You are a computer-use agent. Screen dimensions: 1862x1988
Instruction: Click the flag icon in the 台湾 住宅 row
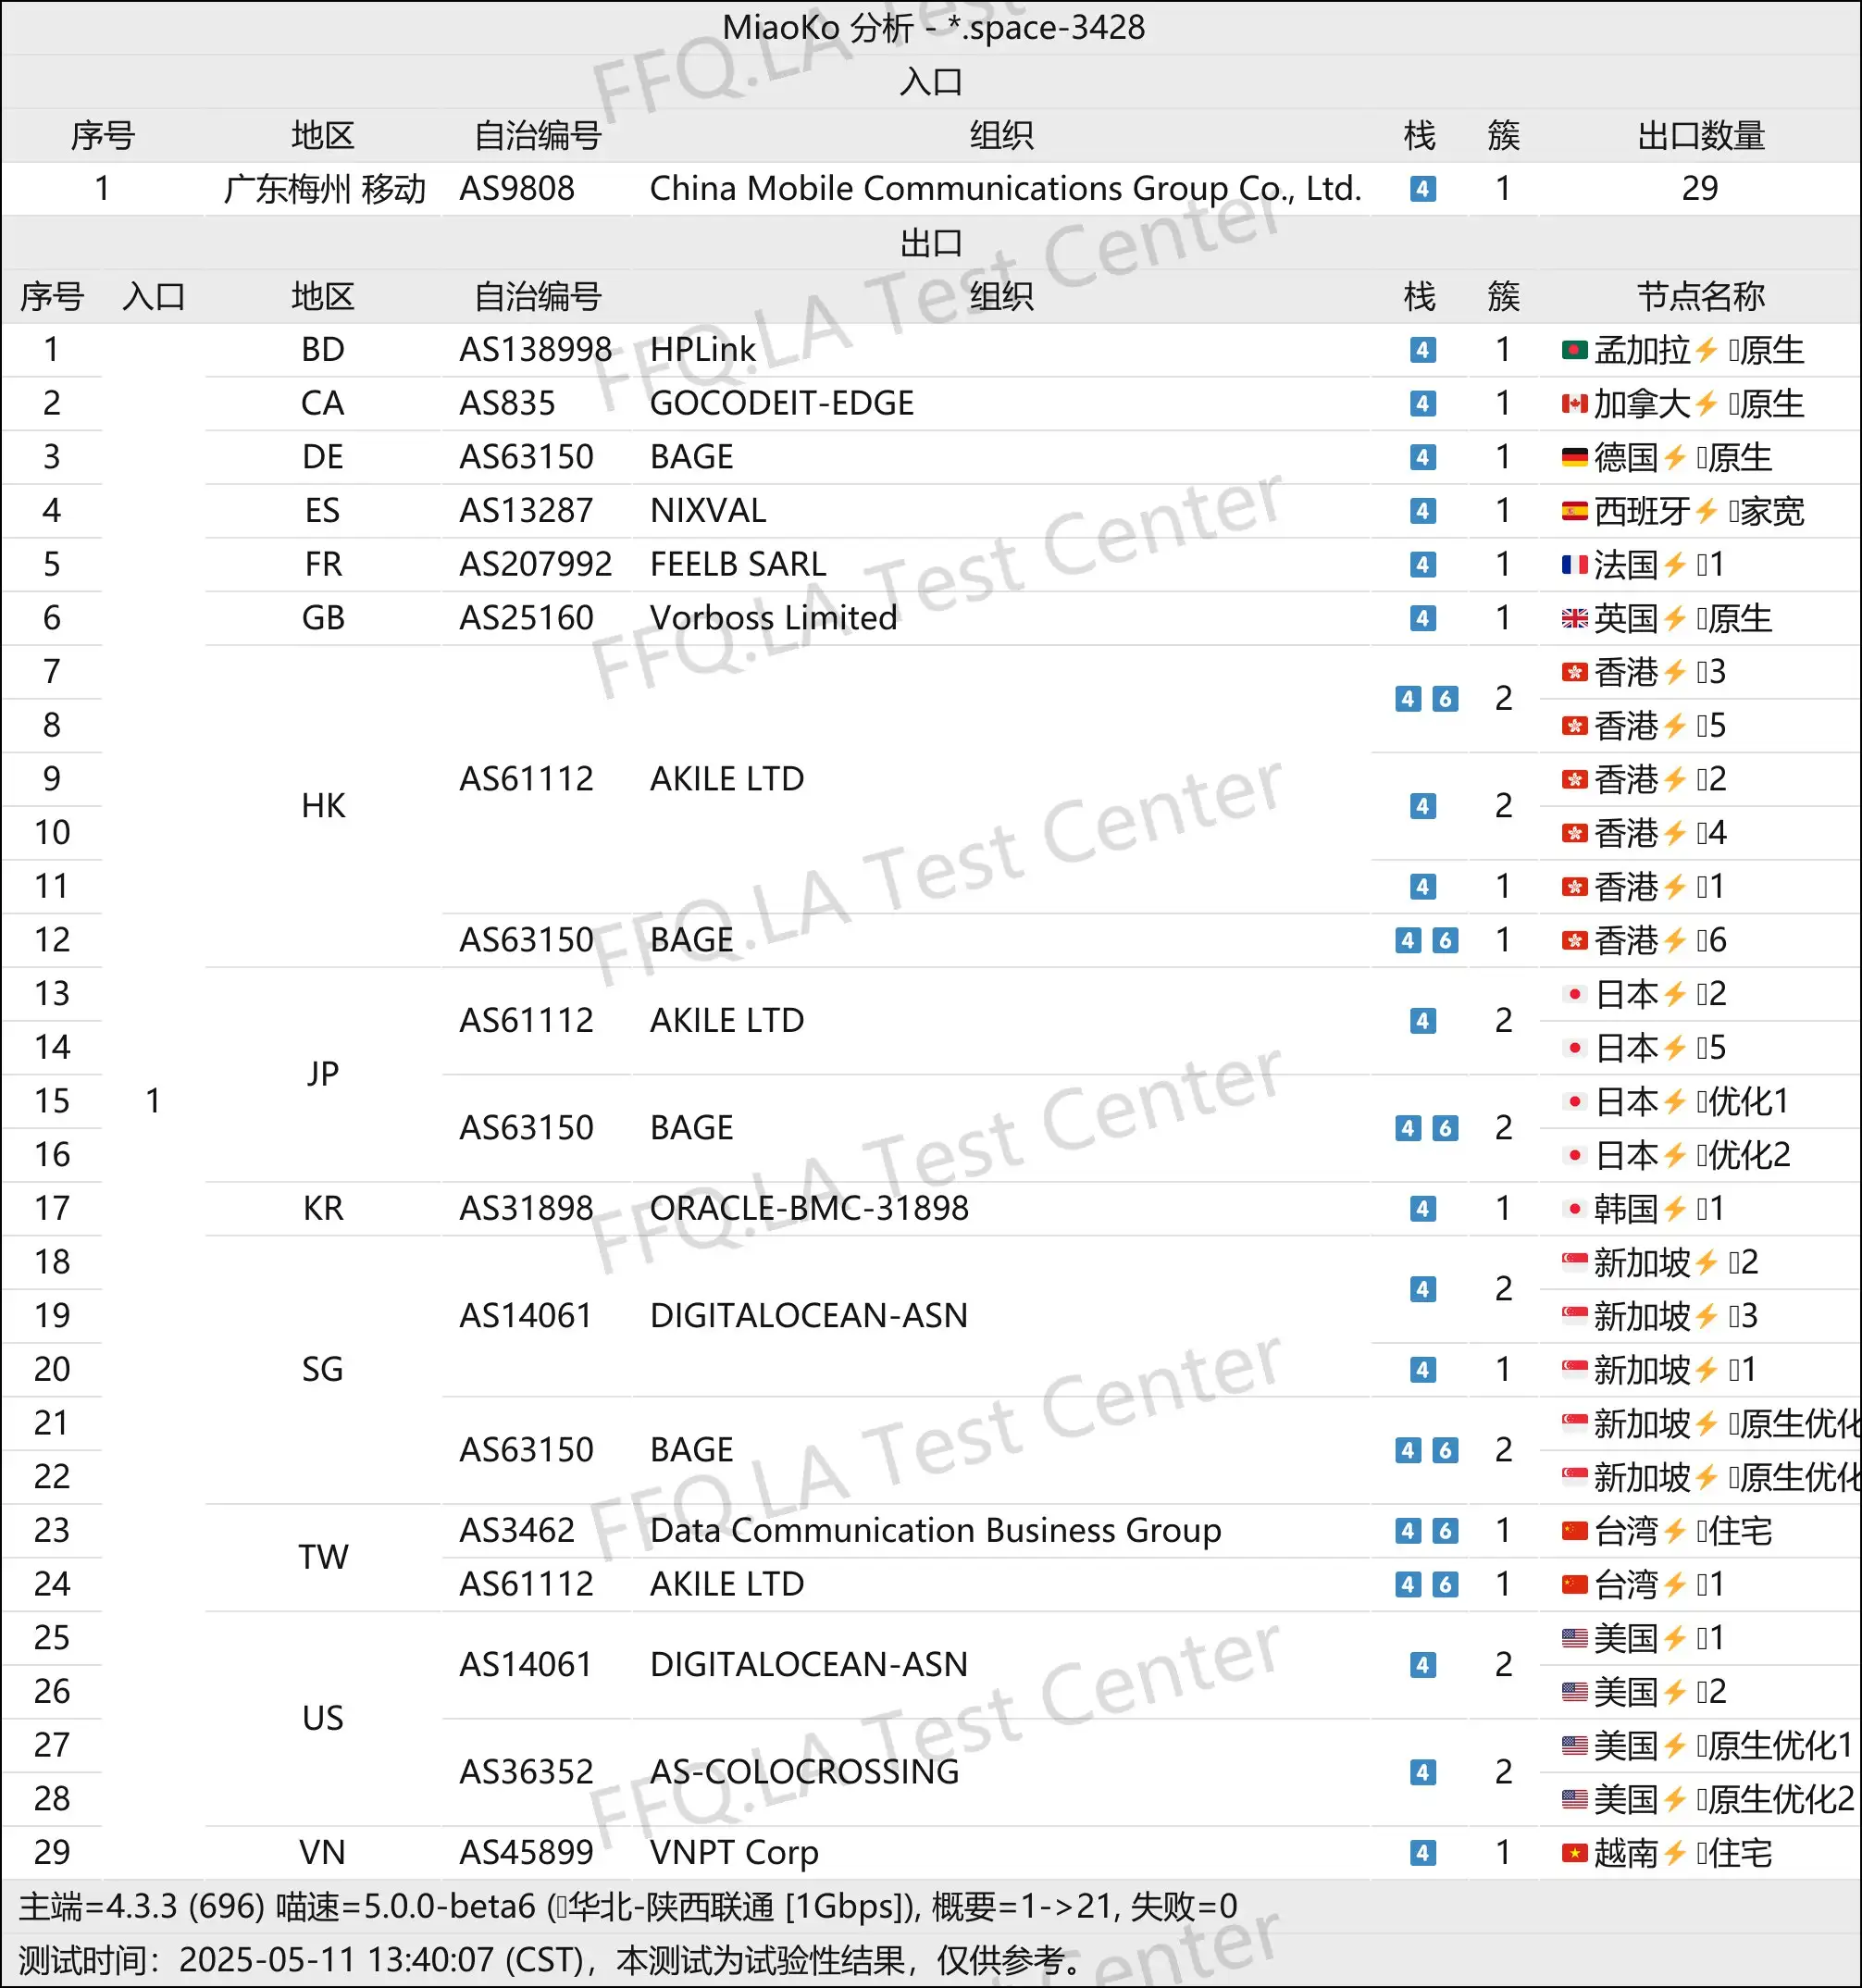point(1574,1531)
